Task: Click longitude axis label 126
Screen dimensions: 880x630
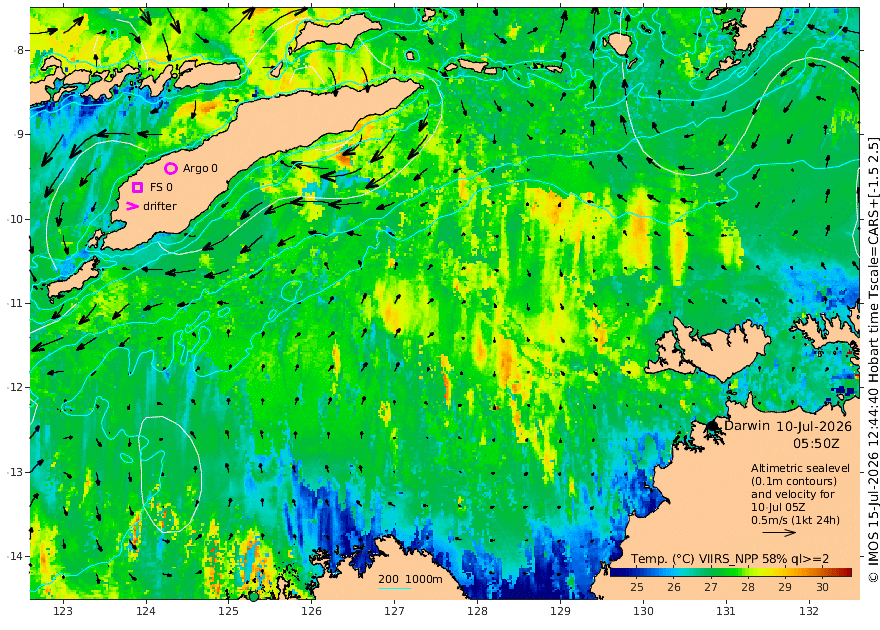Action: tap(311, 611)
